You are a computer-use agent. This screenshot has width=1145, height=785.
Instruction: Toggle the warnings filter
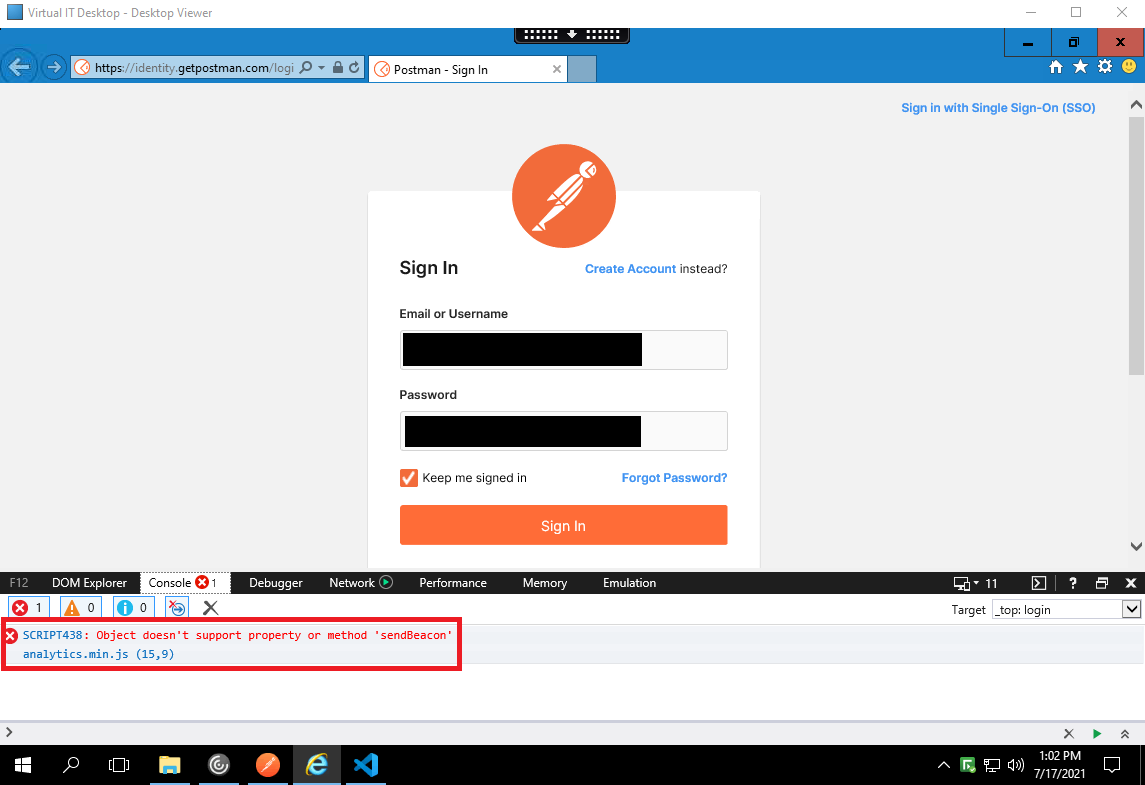click(80, 607)
